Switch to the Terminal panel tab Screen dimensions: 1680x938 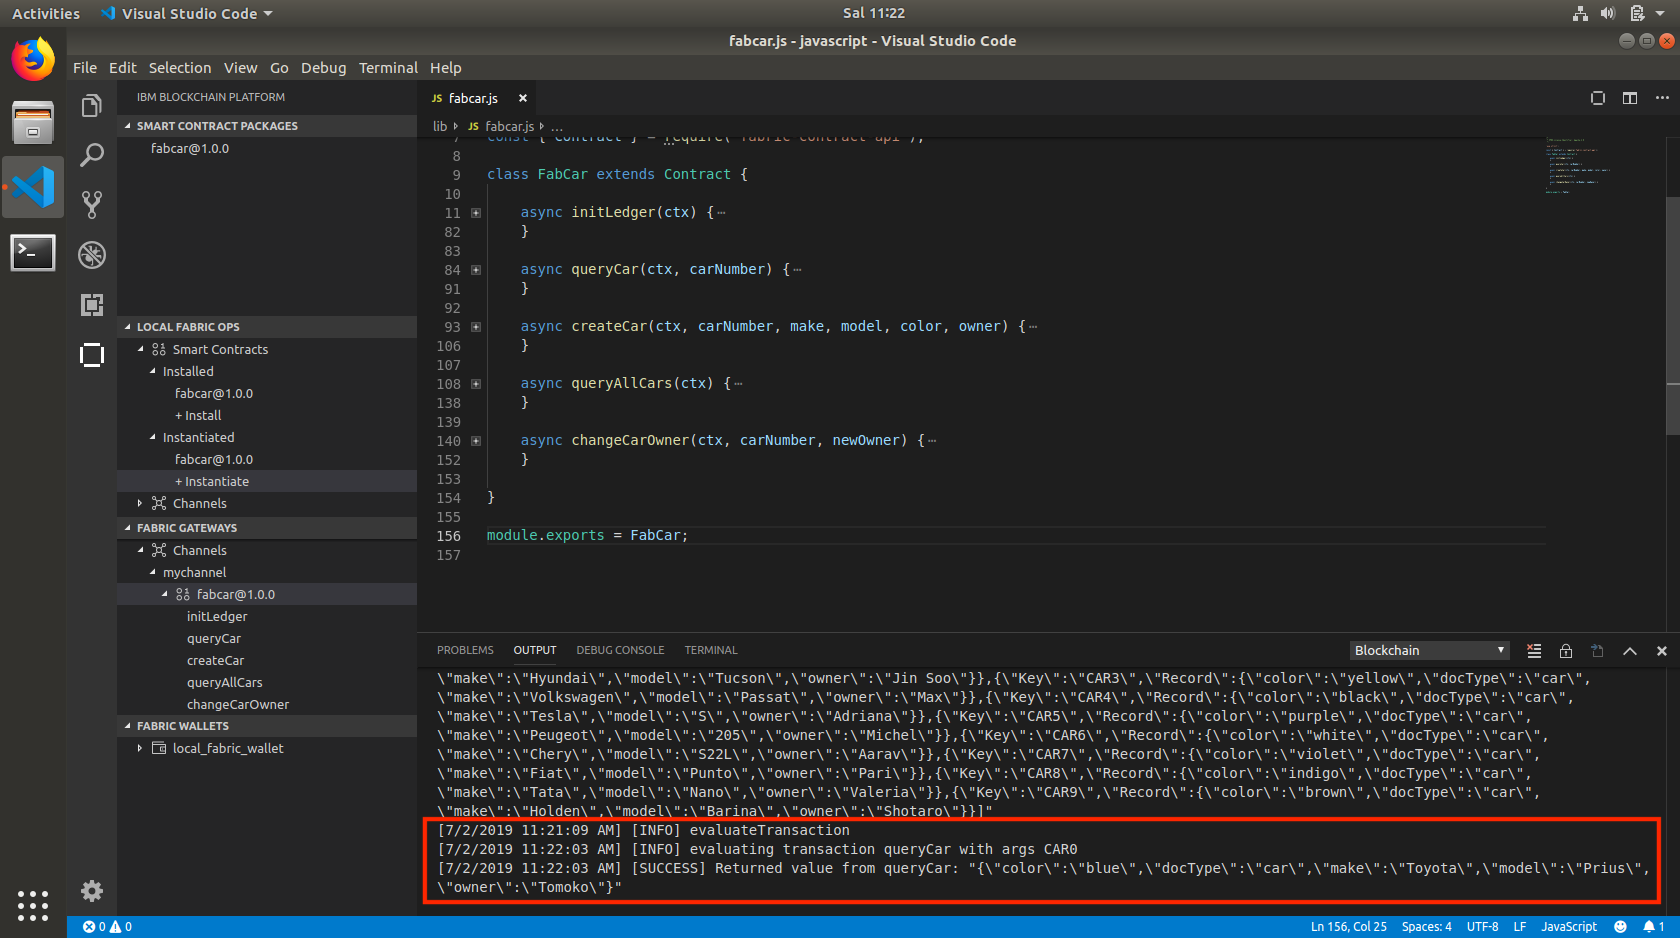point(711,650)
